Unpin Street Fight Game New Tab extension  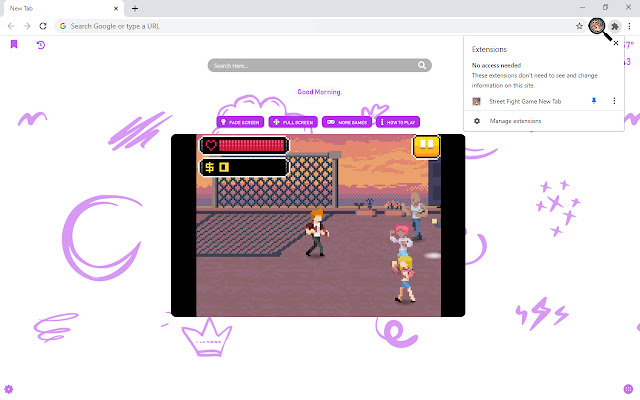[594, 101]
